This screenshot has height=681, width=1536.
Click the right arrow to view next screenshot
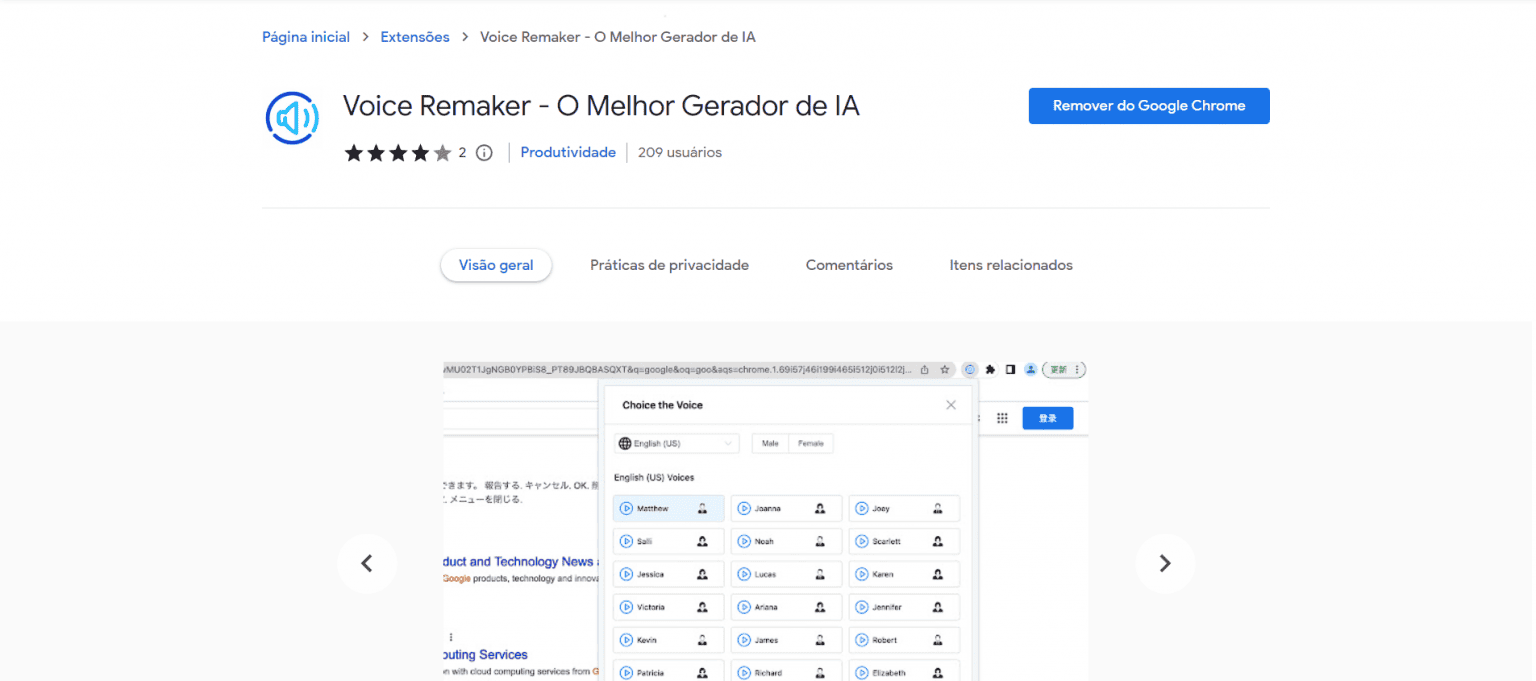(x=1165, y=563)
